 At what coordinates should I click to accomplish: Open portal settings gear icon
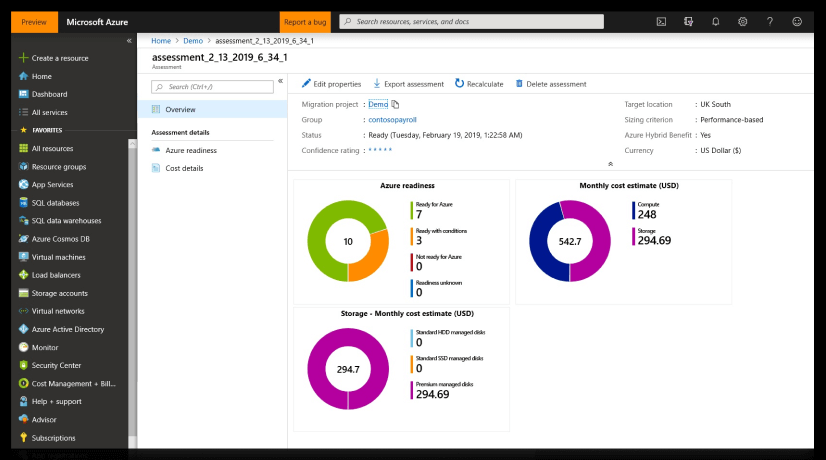tap(742, 22)
